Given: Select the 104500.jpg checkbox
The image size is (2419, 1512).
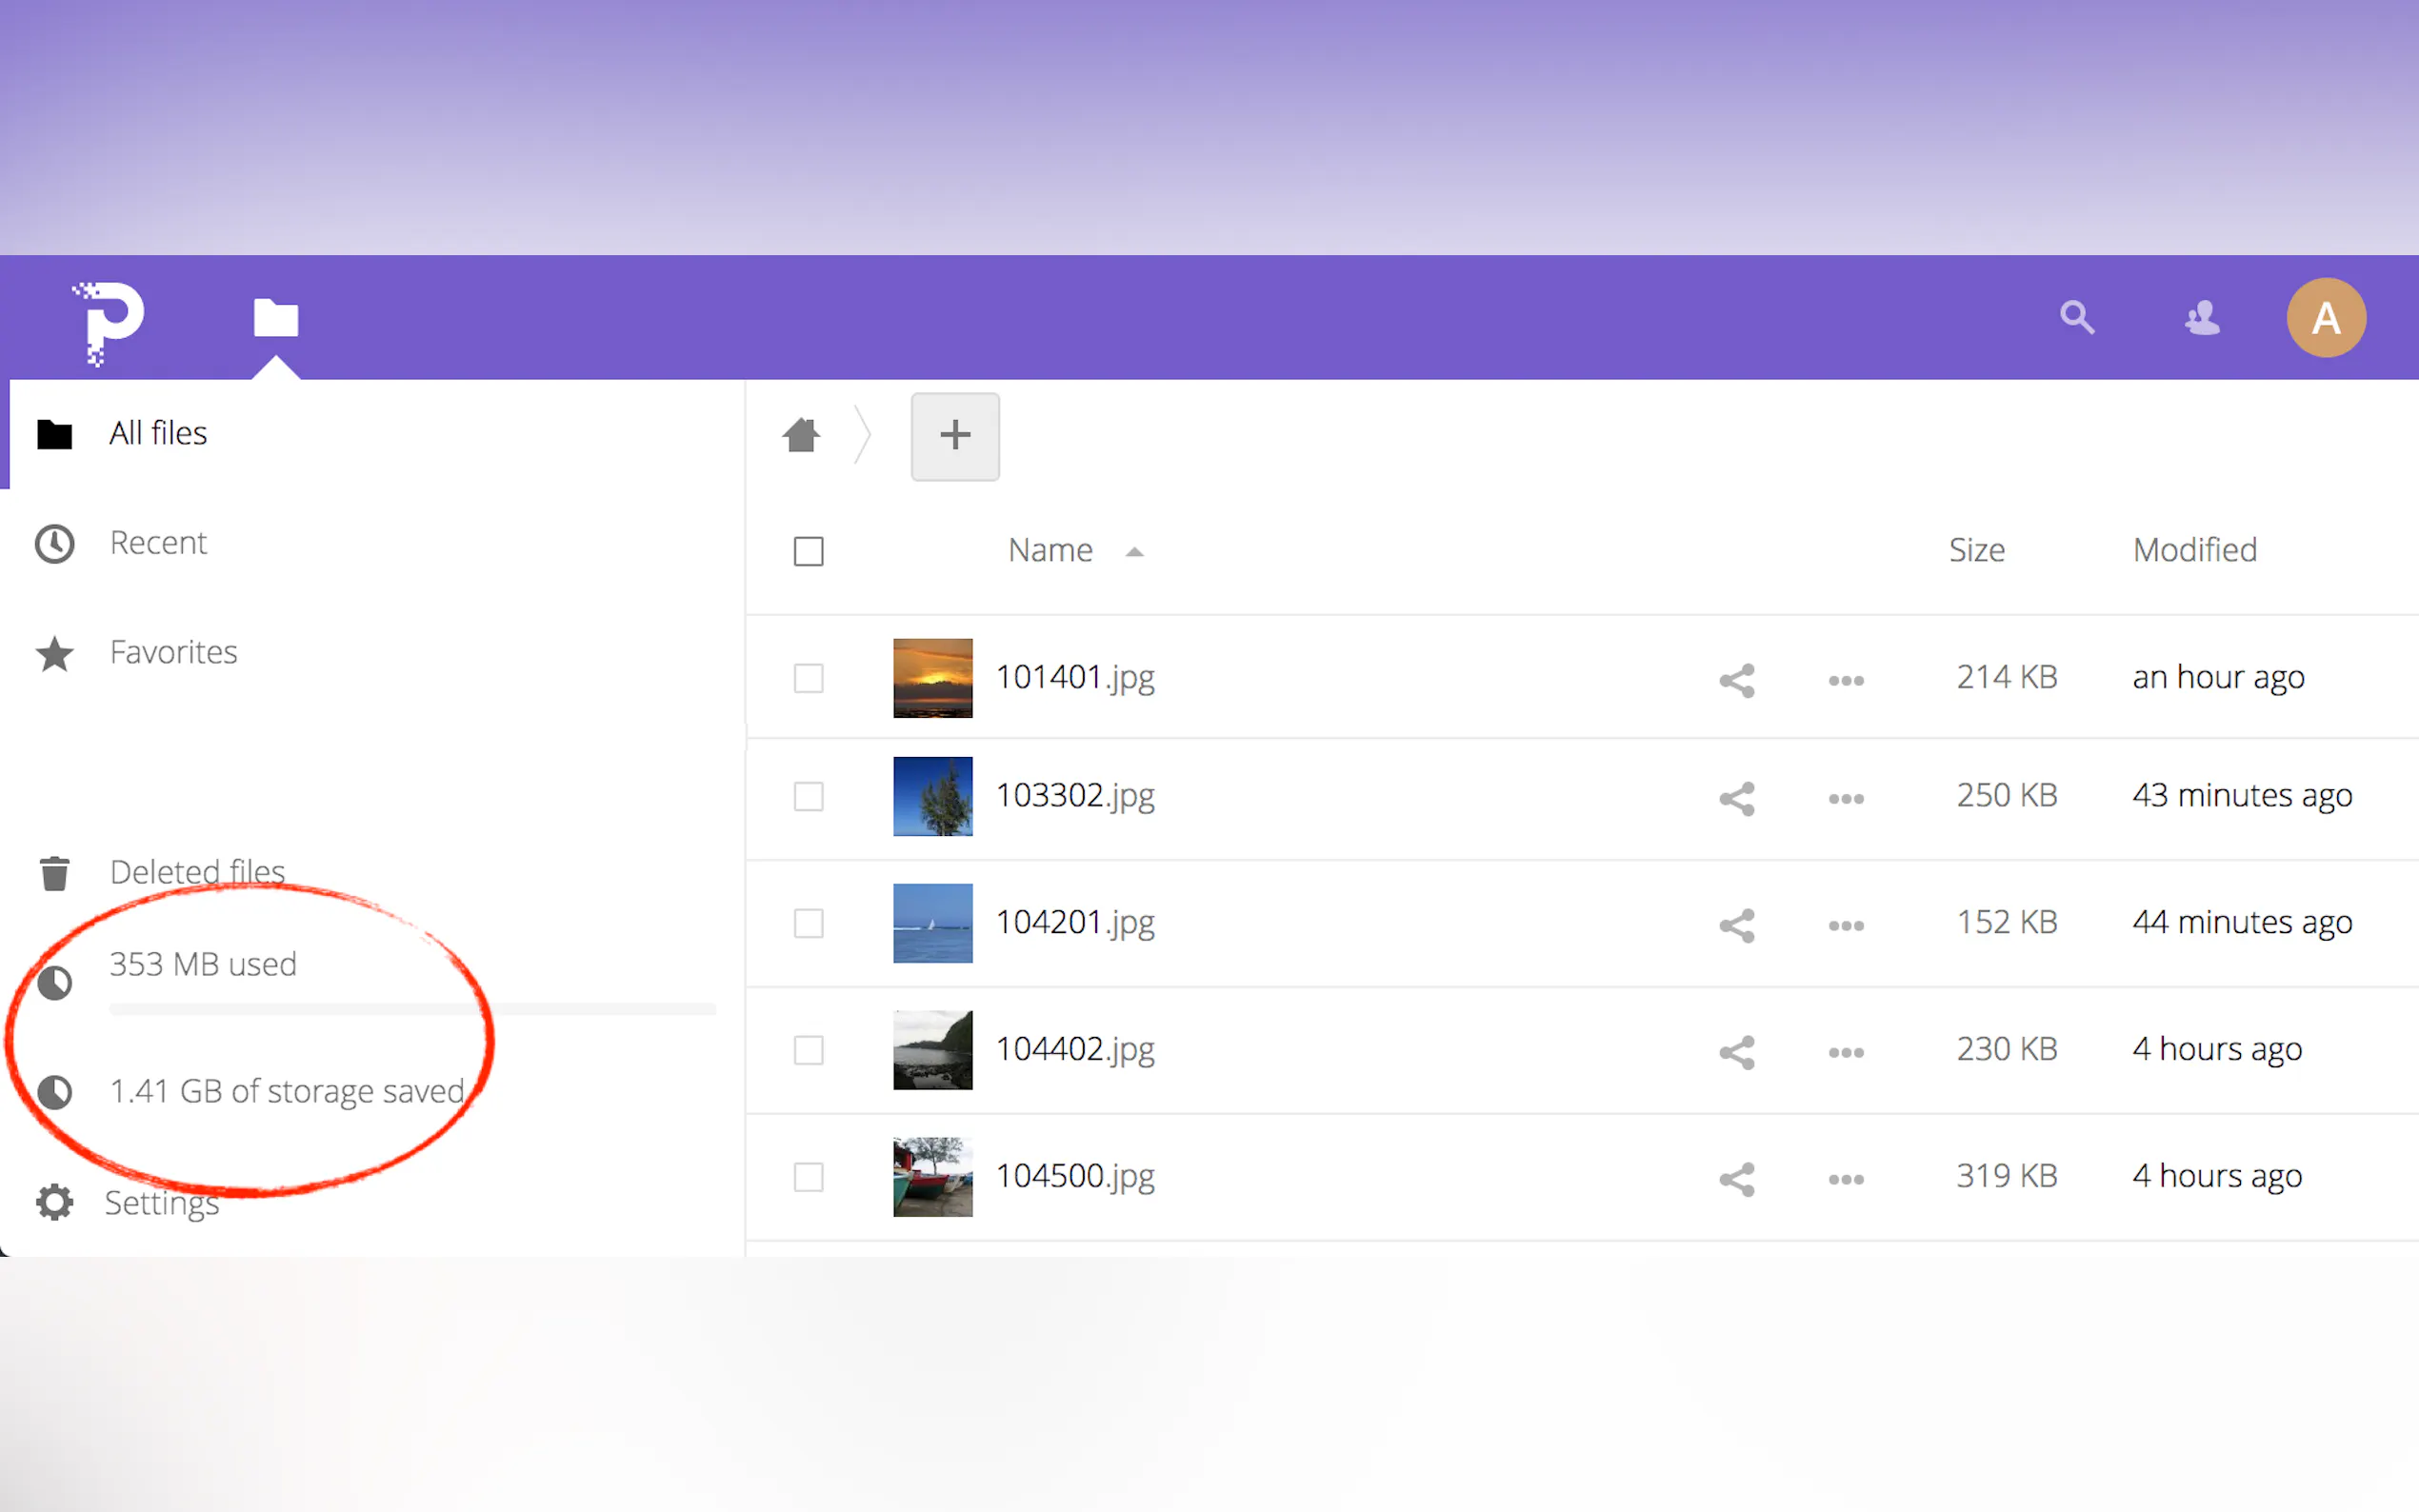Looking at the screenshot, I should coord(808,1177).
